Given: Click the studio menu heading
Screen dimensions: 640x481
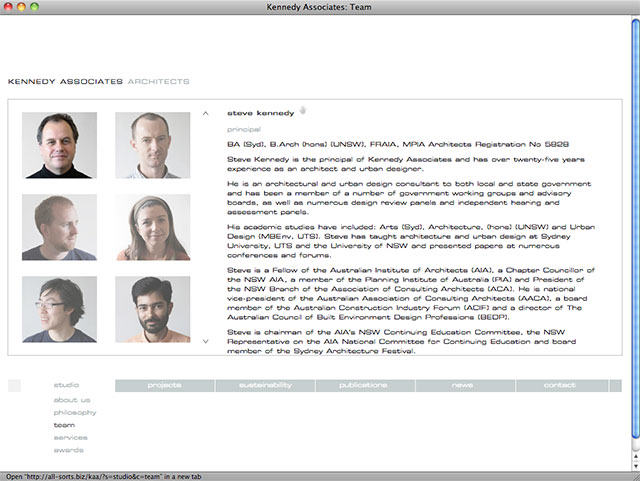Looking at the screenshot, I should [66, 385].
